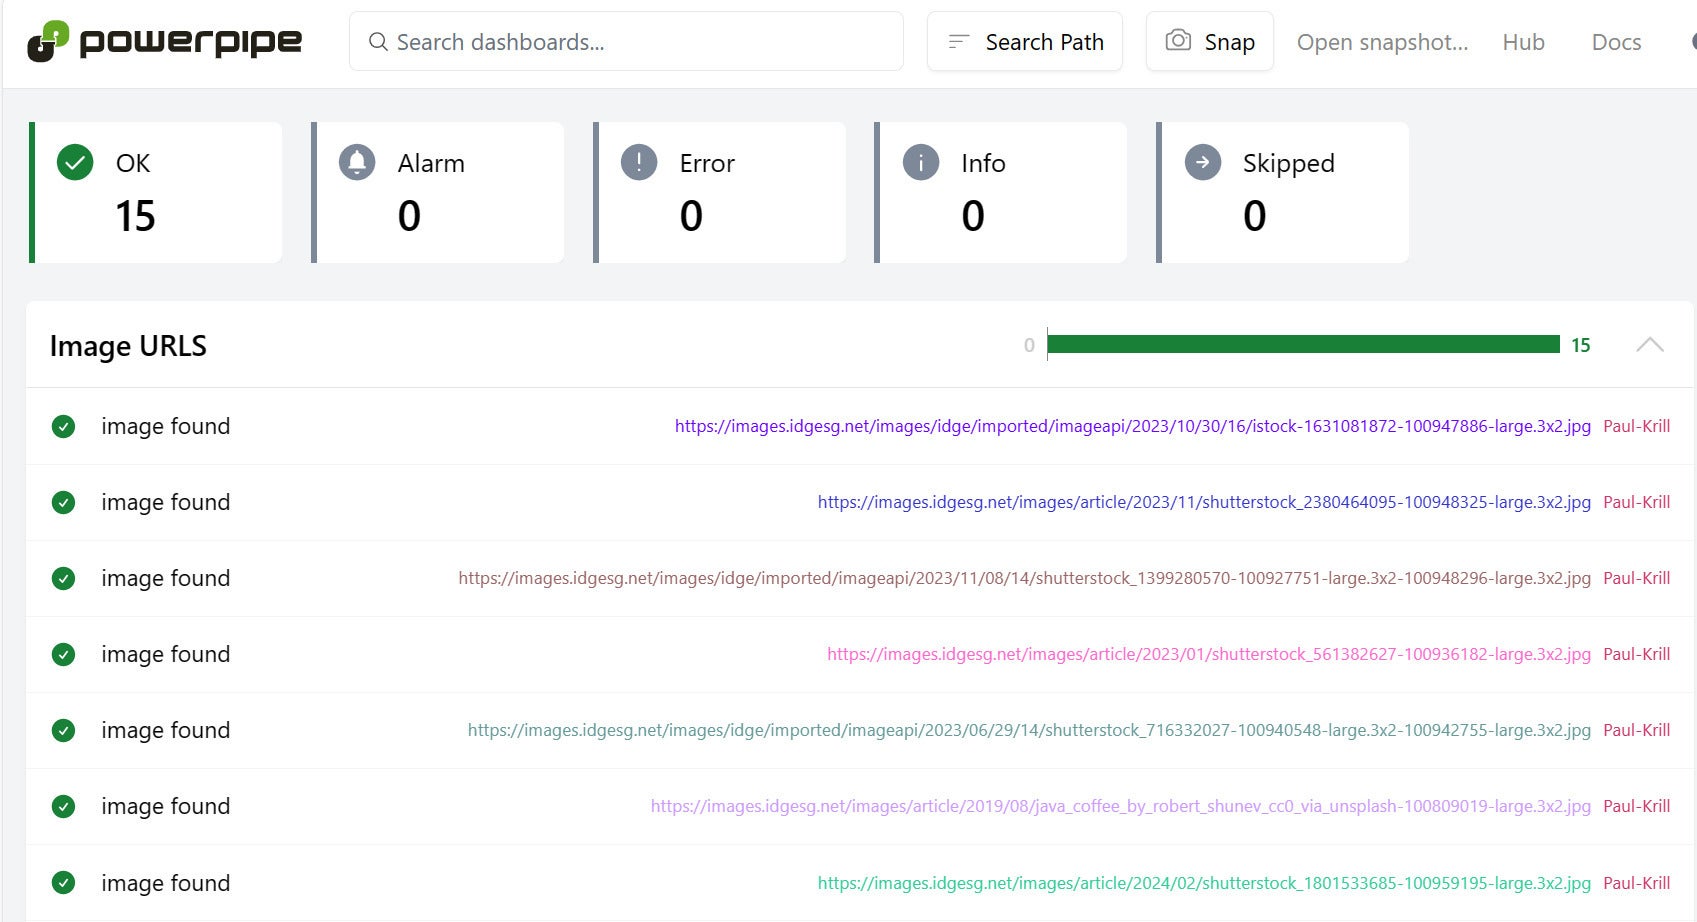Click the Snap button label
This screenshot has width=1697, height=922.
coord(1229,42)
